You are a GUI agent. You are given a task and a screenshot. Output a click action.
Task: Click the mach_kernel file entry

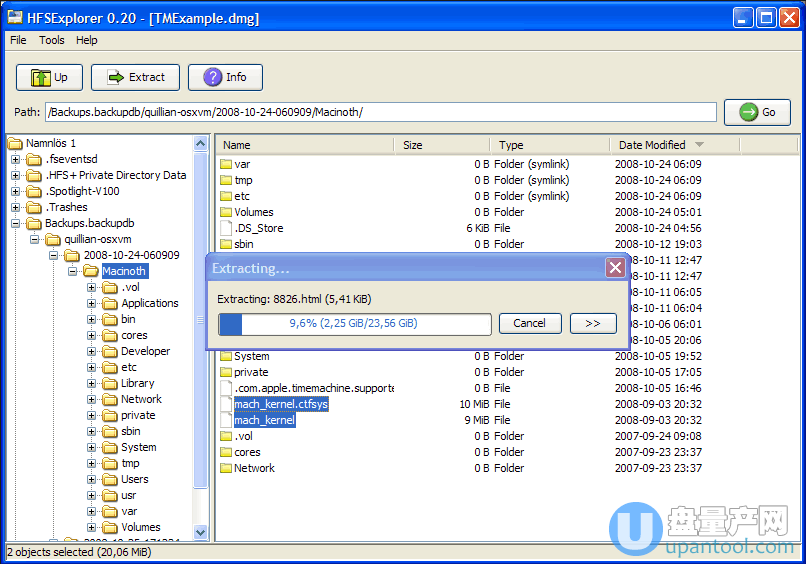click(264, 420)
